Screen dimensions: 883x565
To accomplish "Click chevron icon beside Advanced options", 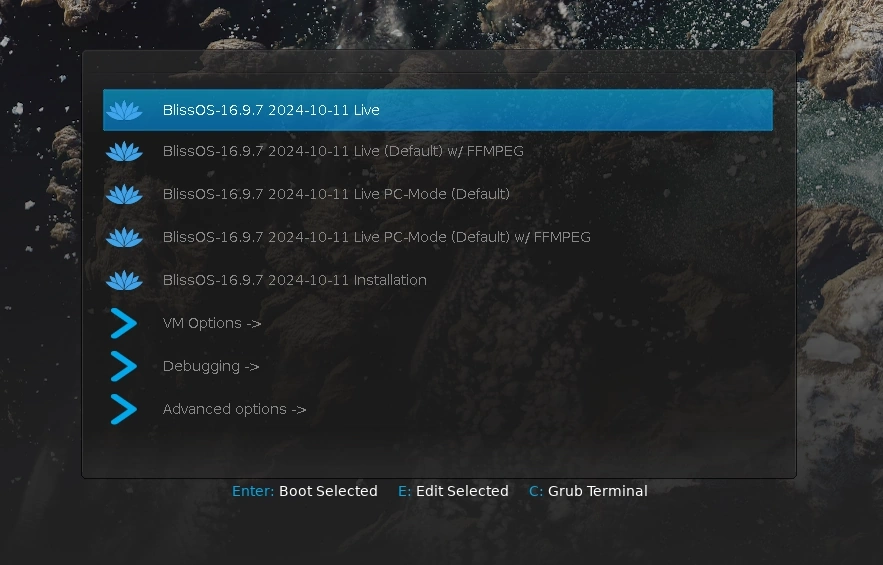I will (x=124, y=409).
